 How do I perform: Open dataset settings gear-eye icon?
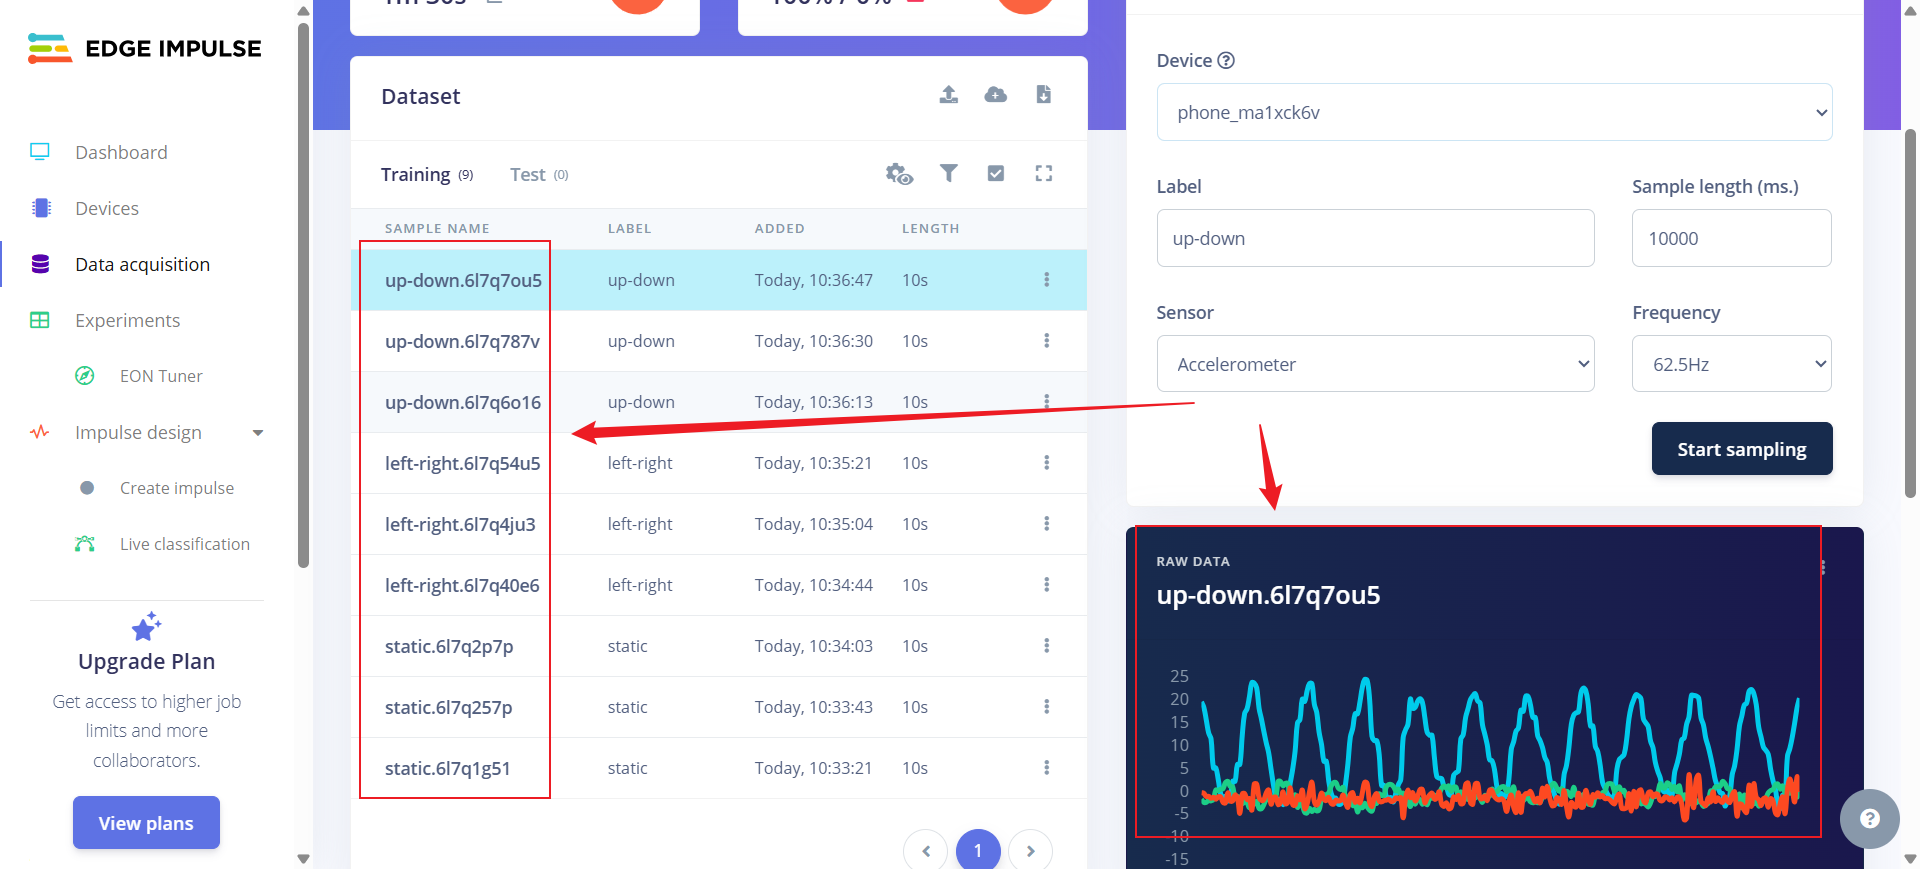pyautogui.click(x=899, y=174)
